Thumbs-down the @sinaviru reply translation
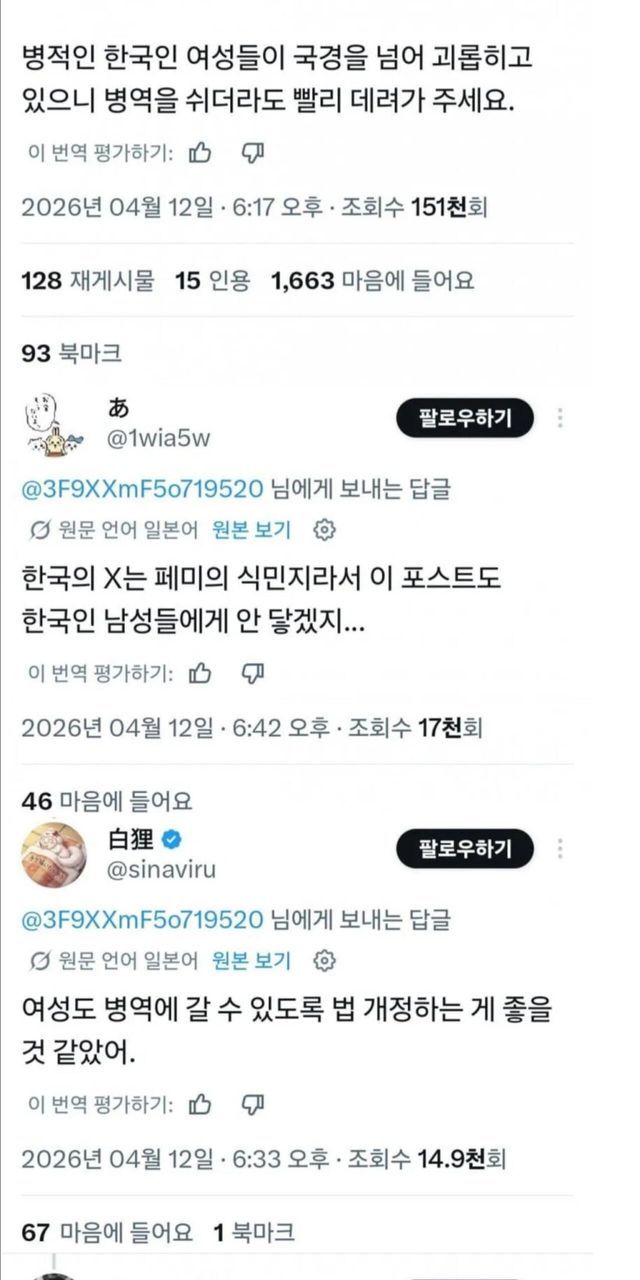The height and width of the screenshot is (1280, 640). (253, 1105)
